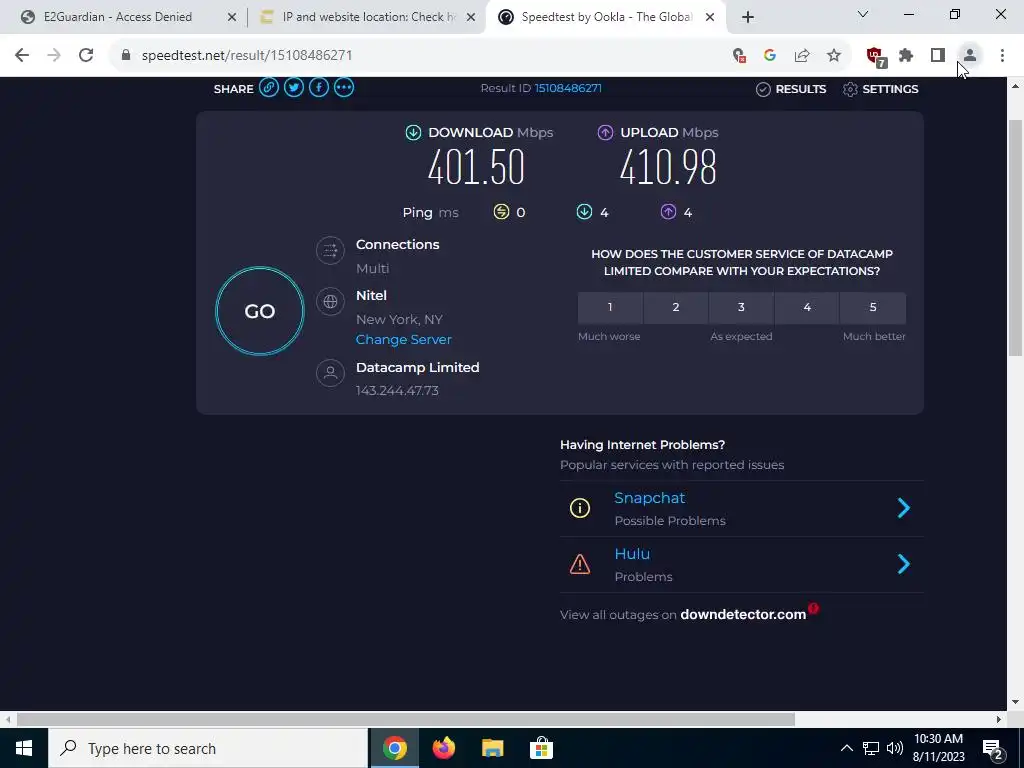Share result on Twitter

point(294,88)
